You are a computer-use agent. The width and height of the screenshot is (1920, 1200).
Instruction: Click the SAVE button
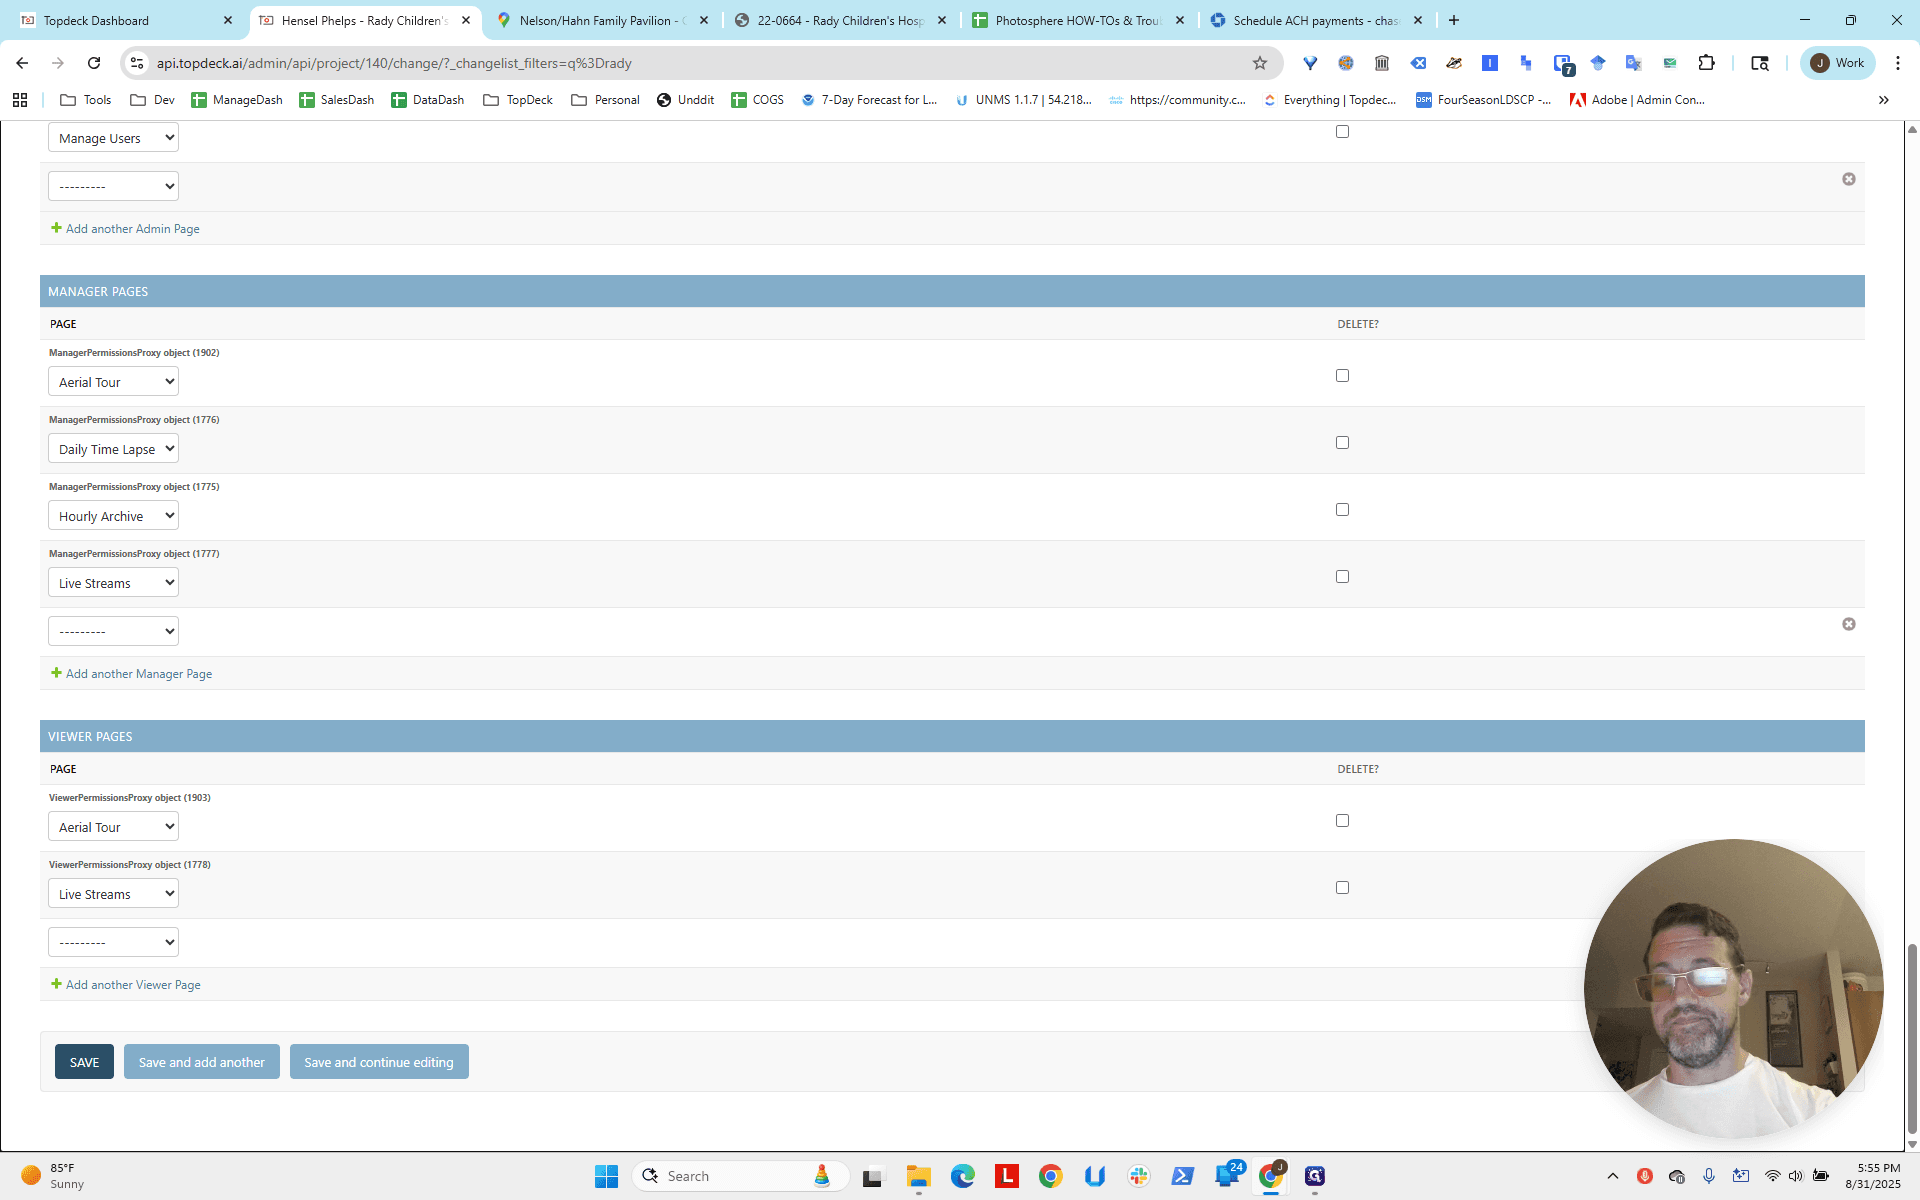click(84, 1062)
